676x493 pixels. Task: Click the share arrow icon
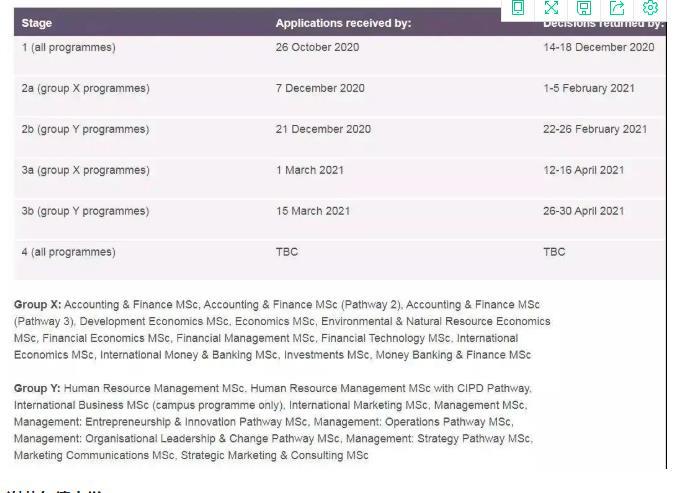pos(617,8)
